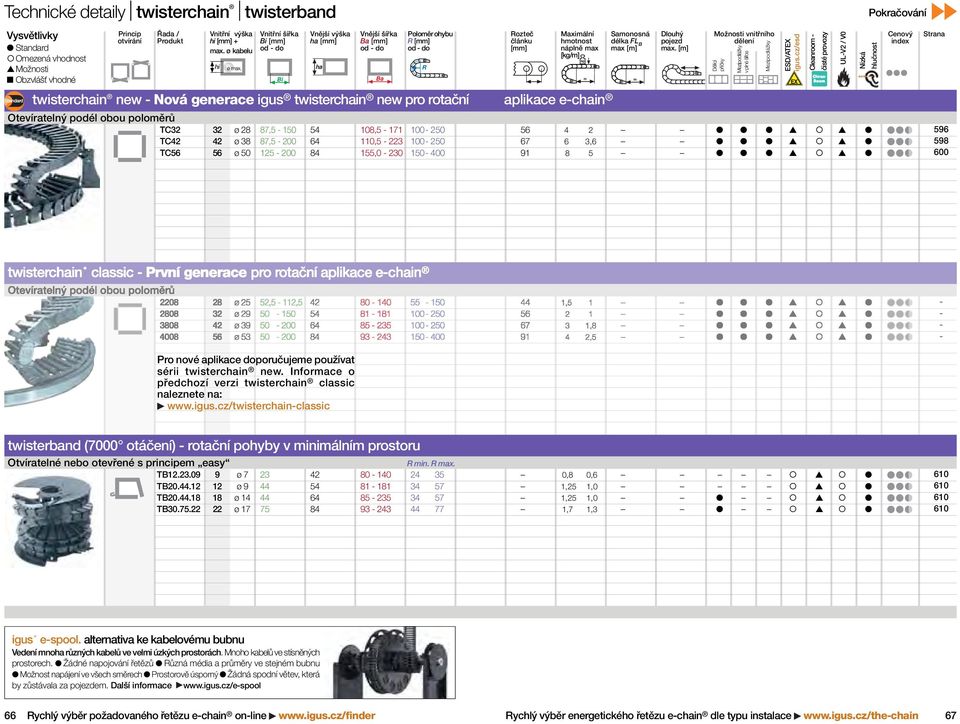Click the easy-open icon in twisterband section
The height and width of the screenshot is (724, 960).
click(x=128, y=488)
